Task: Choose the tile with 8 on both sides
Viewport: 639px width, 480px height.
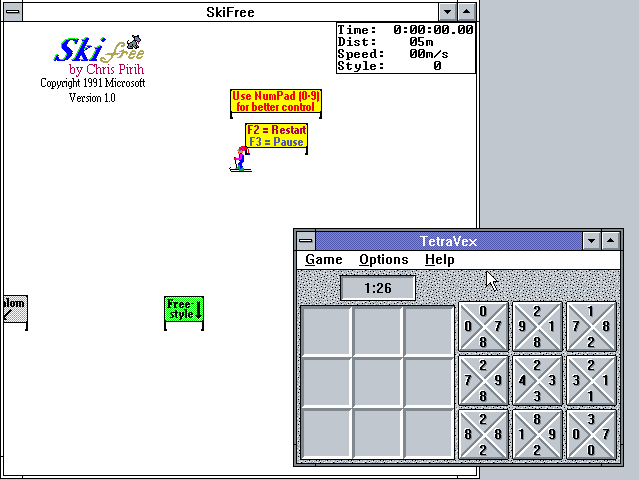Action: [483, 434]
